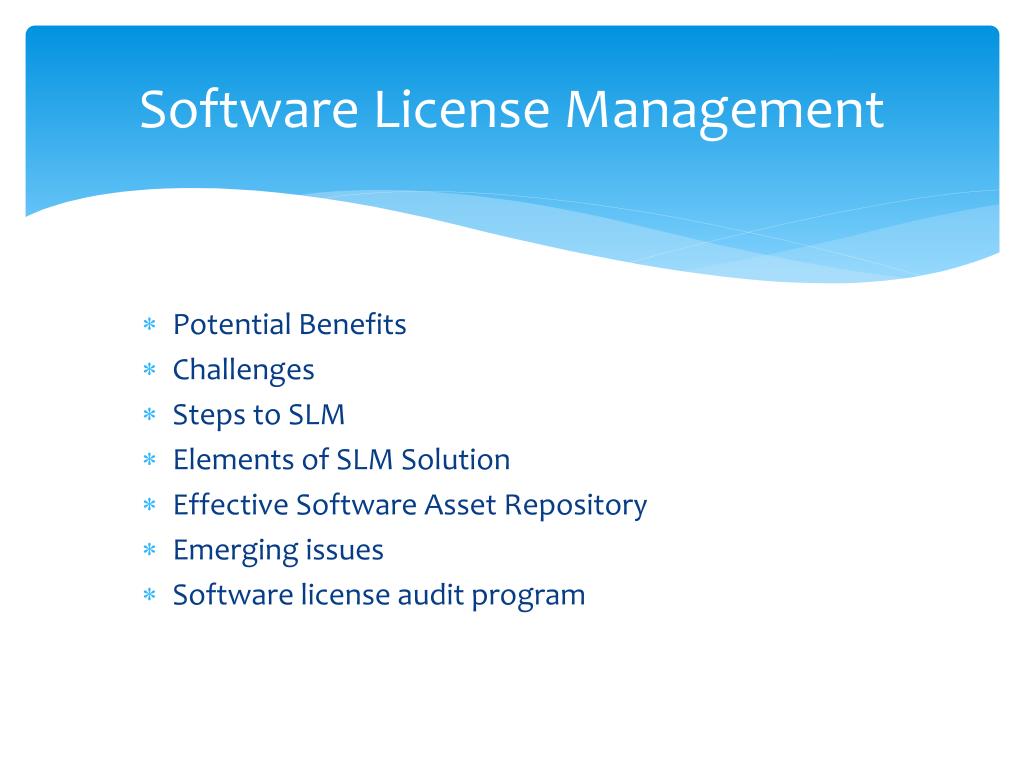Click the word License in the heading
Image resolution: width=1024 pixels, height=768 pixels.
tap(462, 108)
